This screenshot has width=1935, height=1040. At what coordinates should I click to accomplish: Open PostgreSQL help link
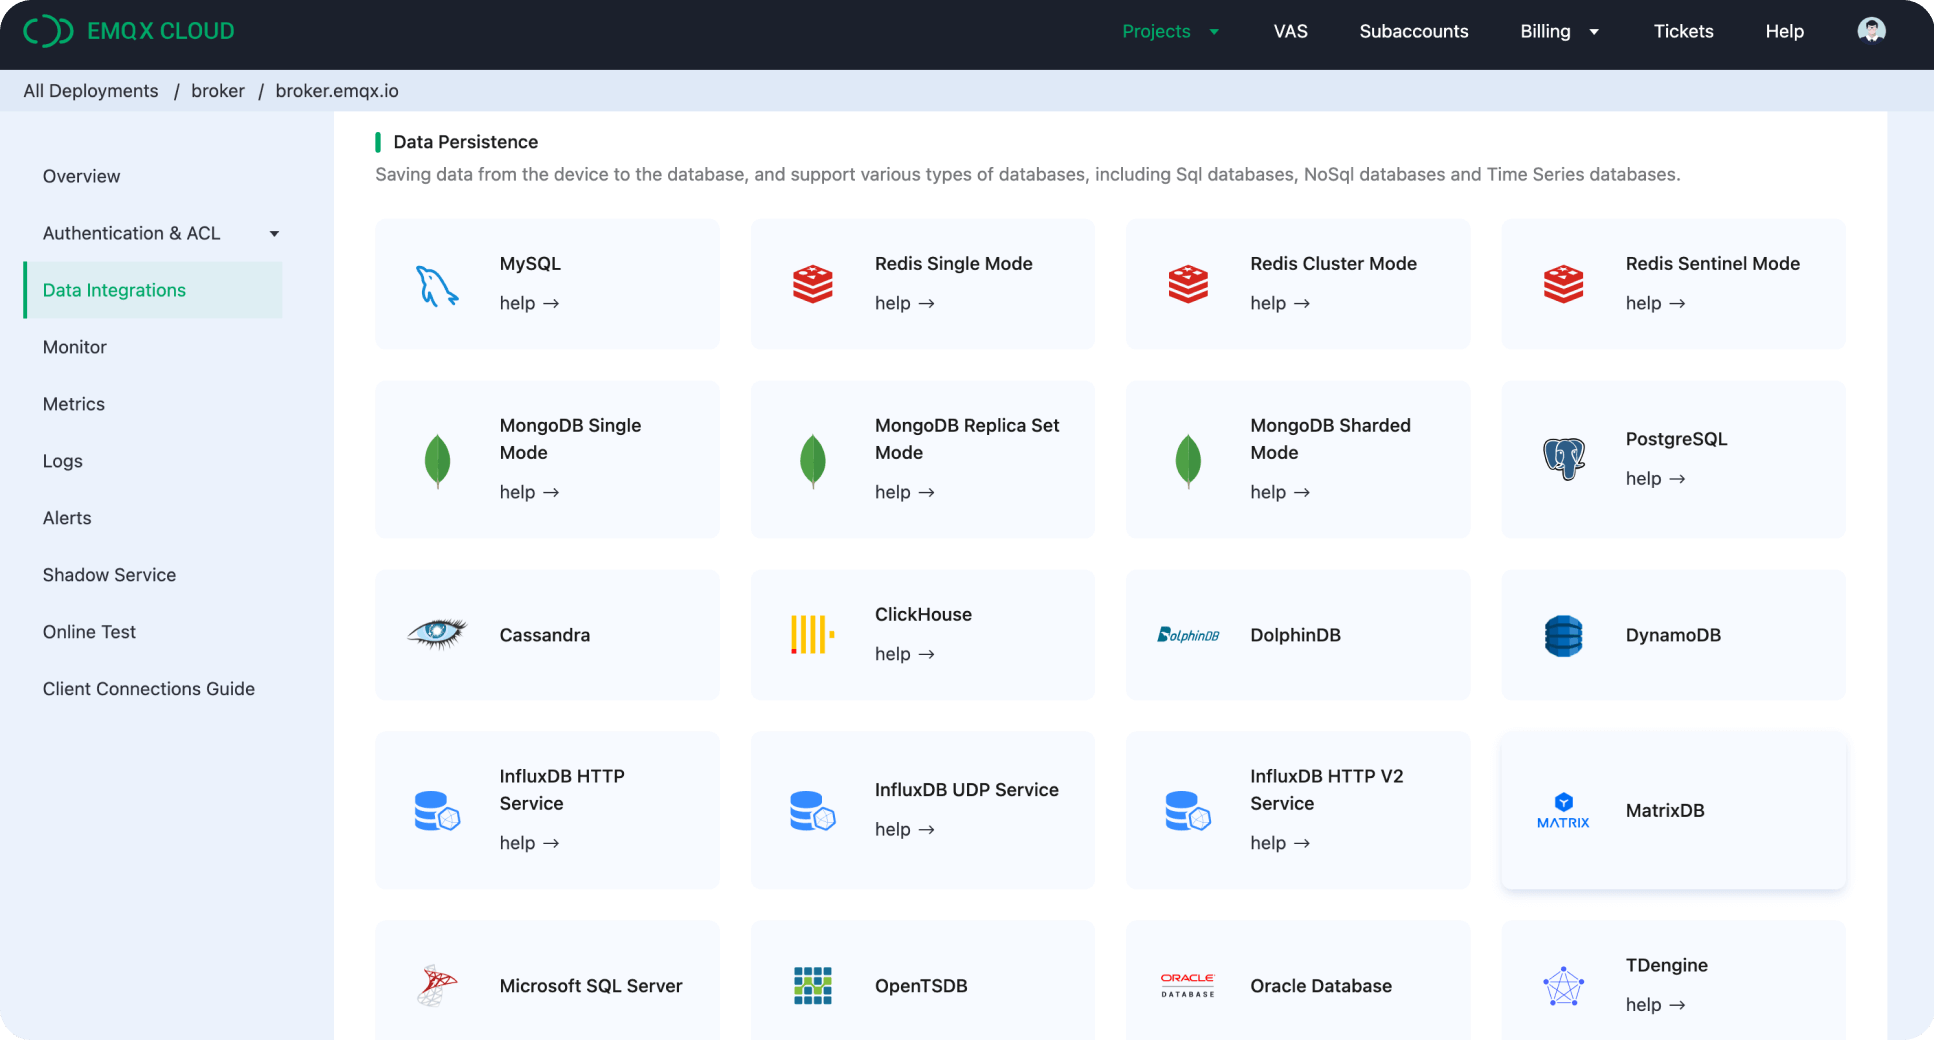tap(1655, 479)
